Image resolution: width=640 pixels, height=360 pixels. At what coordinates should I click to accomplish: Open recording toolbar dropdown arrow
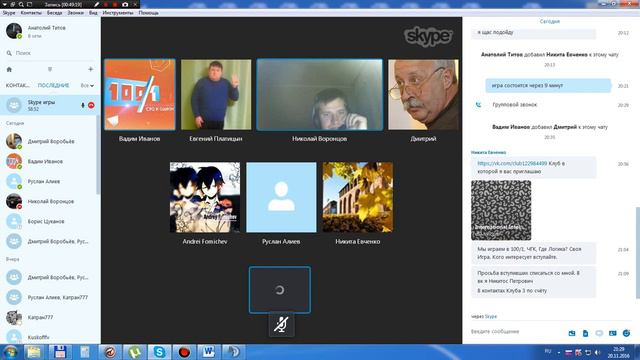pos(4,4)
